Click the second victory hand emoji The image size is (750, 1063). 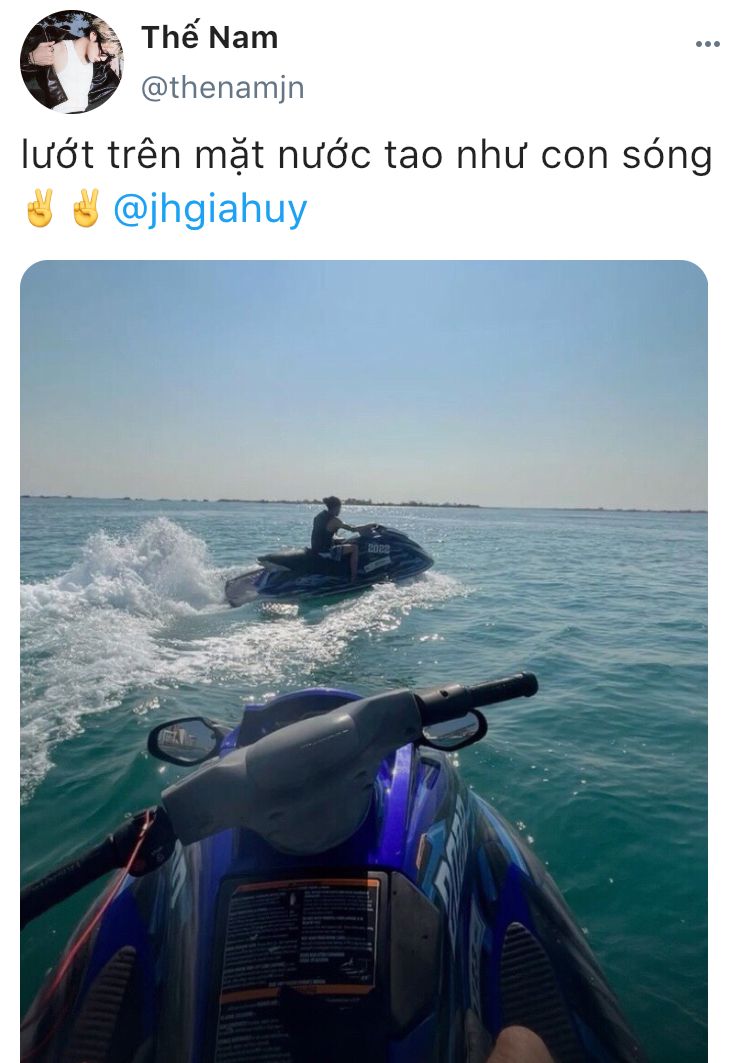(85, 208)
